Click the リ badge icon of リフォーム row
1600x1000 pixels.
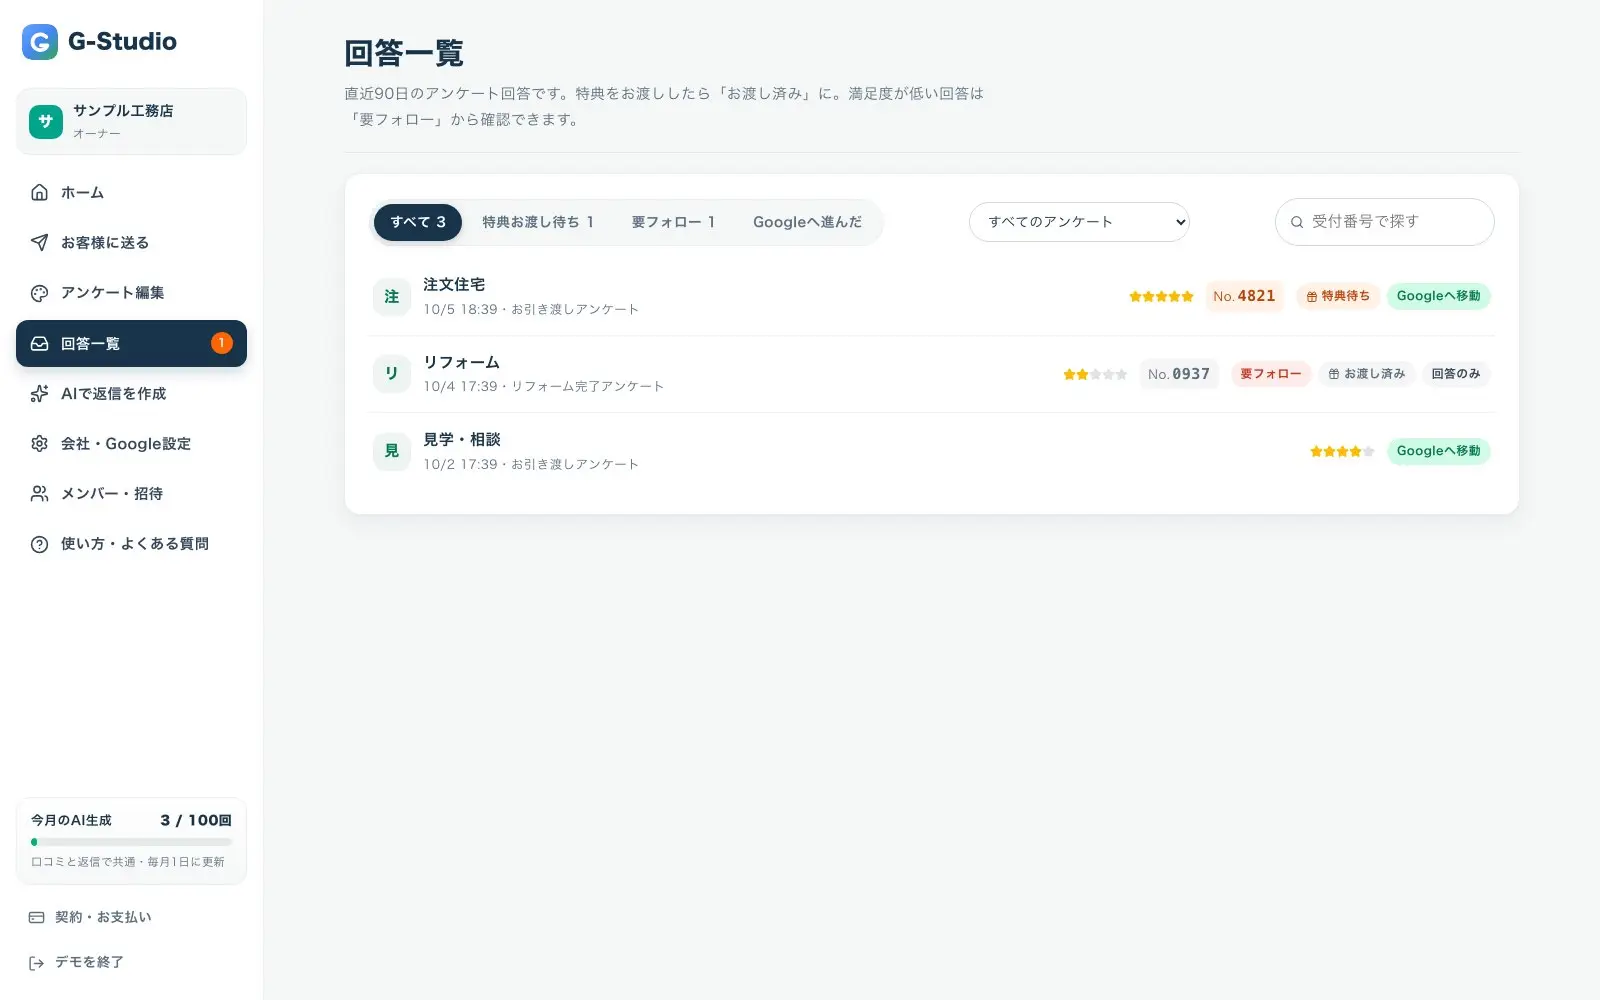tap(392, 373)
